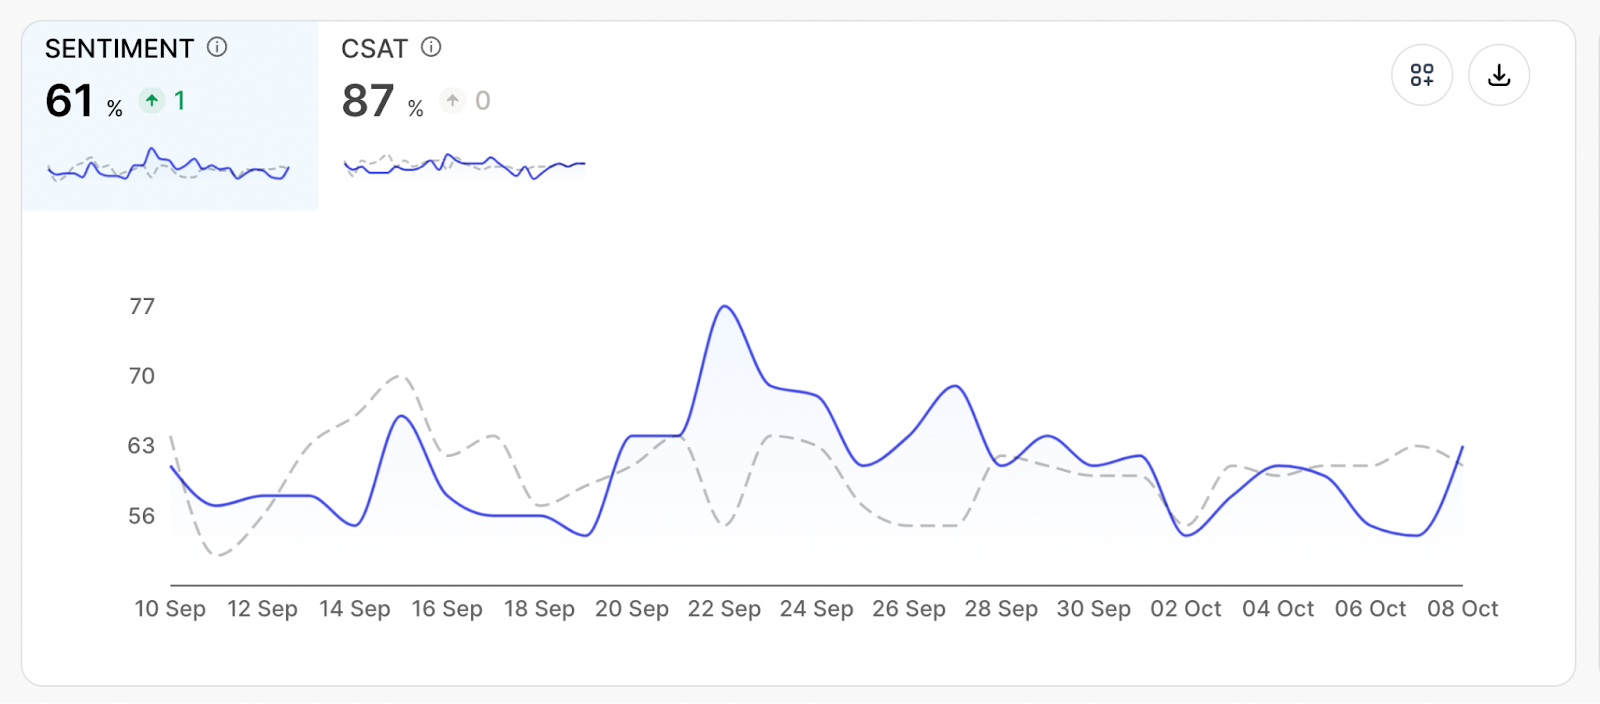1600x704 pixels.
Task: Click the 22 Sep axis label
Action: point(725,608)
